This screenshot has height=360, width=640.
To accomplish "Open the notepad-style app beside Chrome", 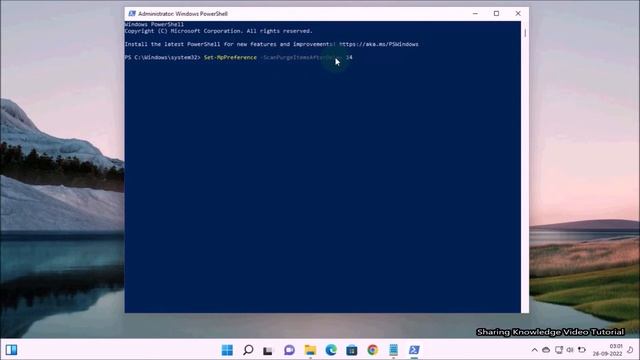I will [x=393, y=350].
